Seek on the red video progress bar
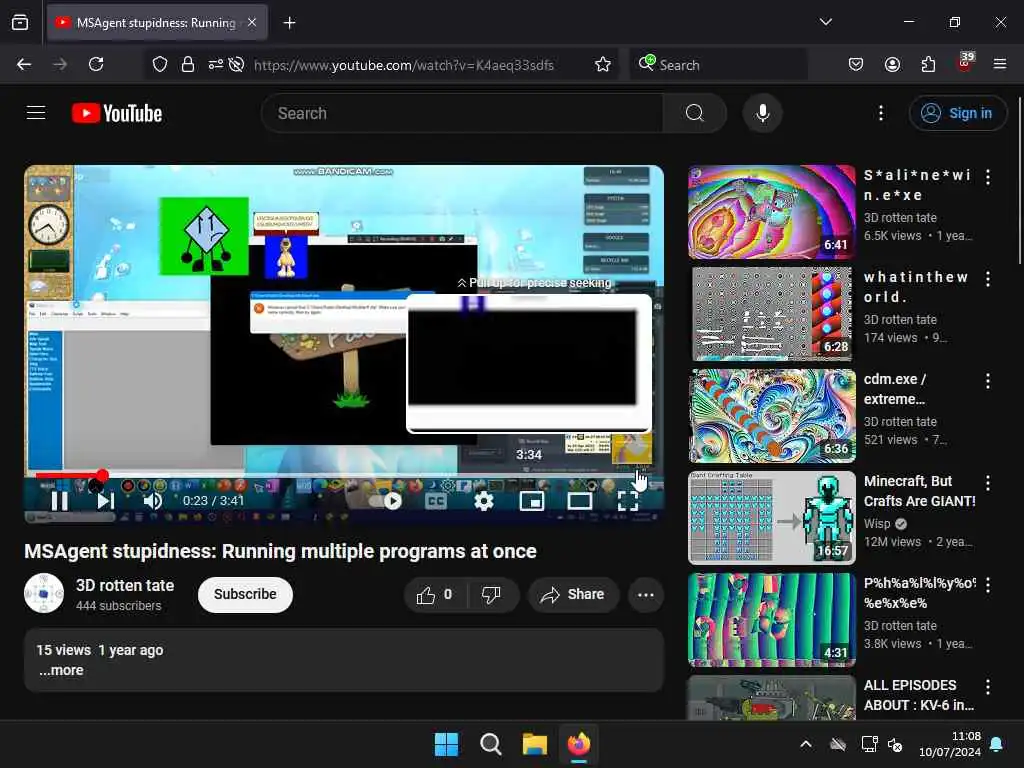The image size is (1024, 768). pos(344,475)
